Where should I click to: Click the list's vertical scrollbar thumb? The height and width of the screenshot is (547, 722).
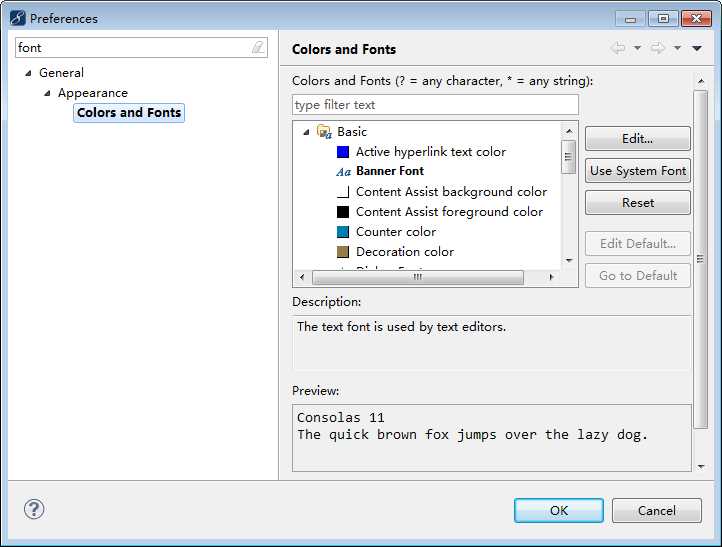tap(569, 157)
